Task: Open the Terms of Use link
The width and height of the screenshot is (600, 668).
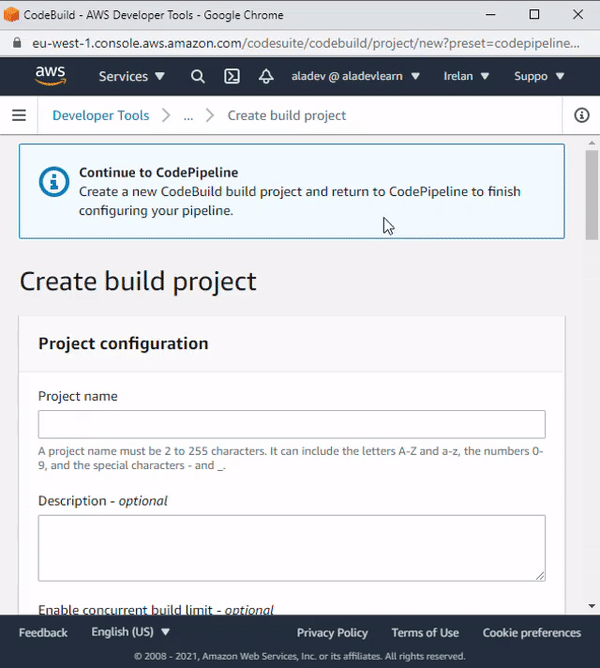Action: (x=425, y=633)
